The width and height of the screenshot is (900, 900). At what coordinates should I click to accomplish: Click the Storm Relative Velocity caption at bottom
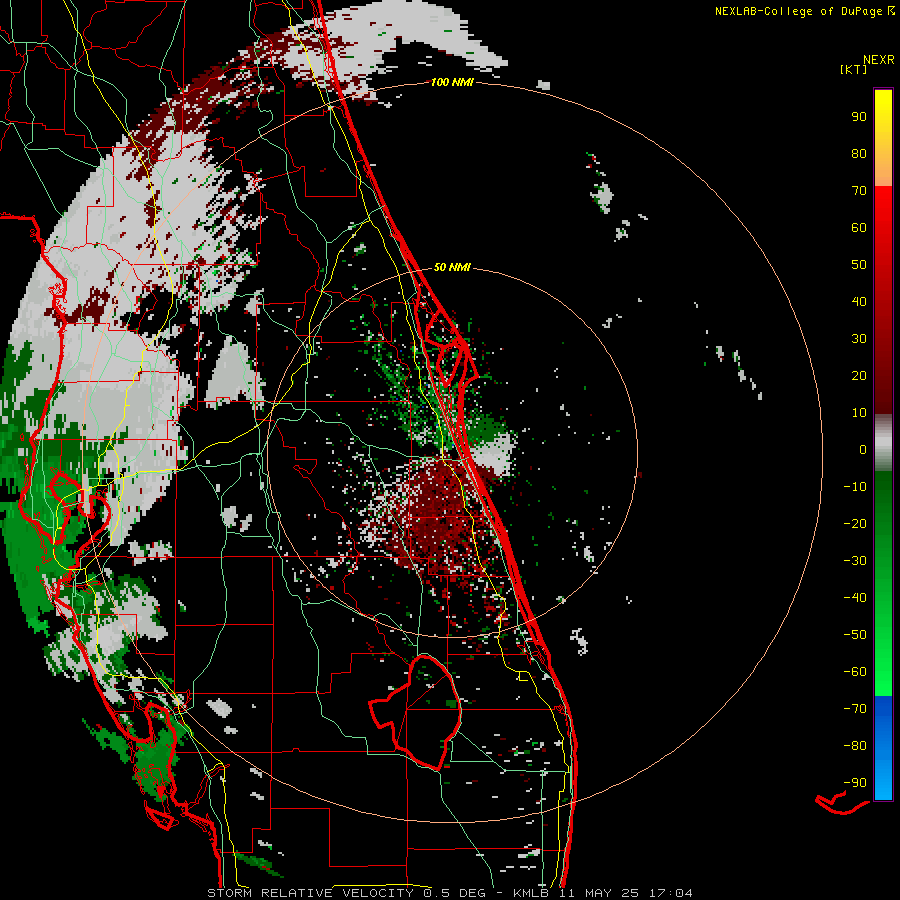tap(449, 893)
